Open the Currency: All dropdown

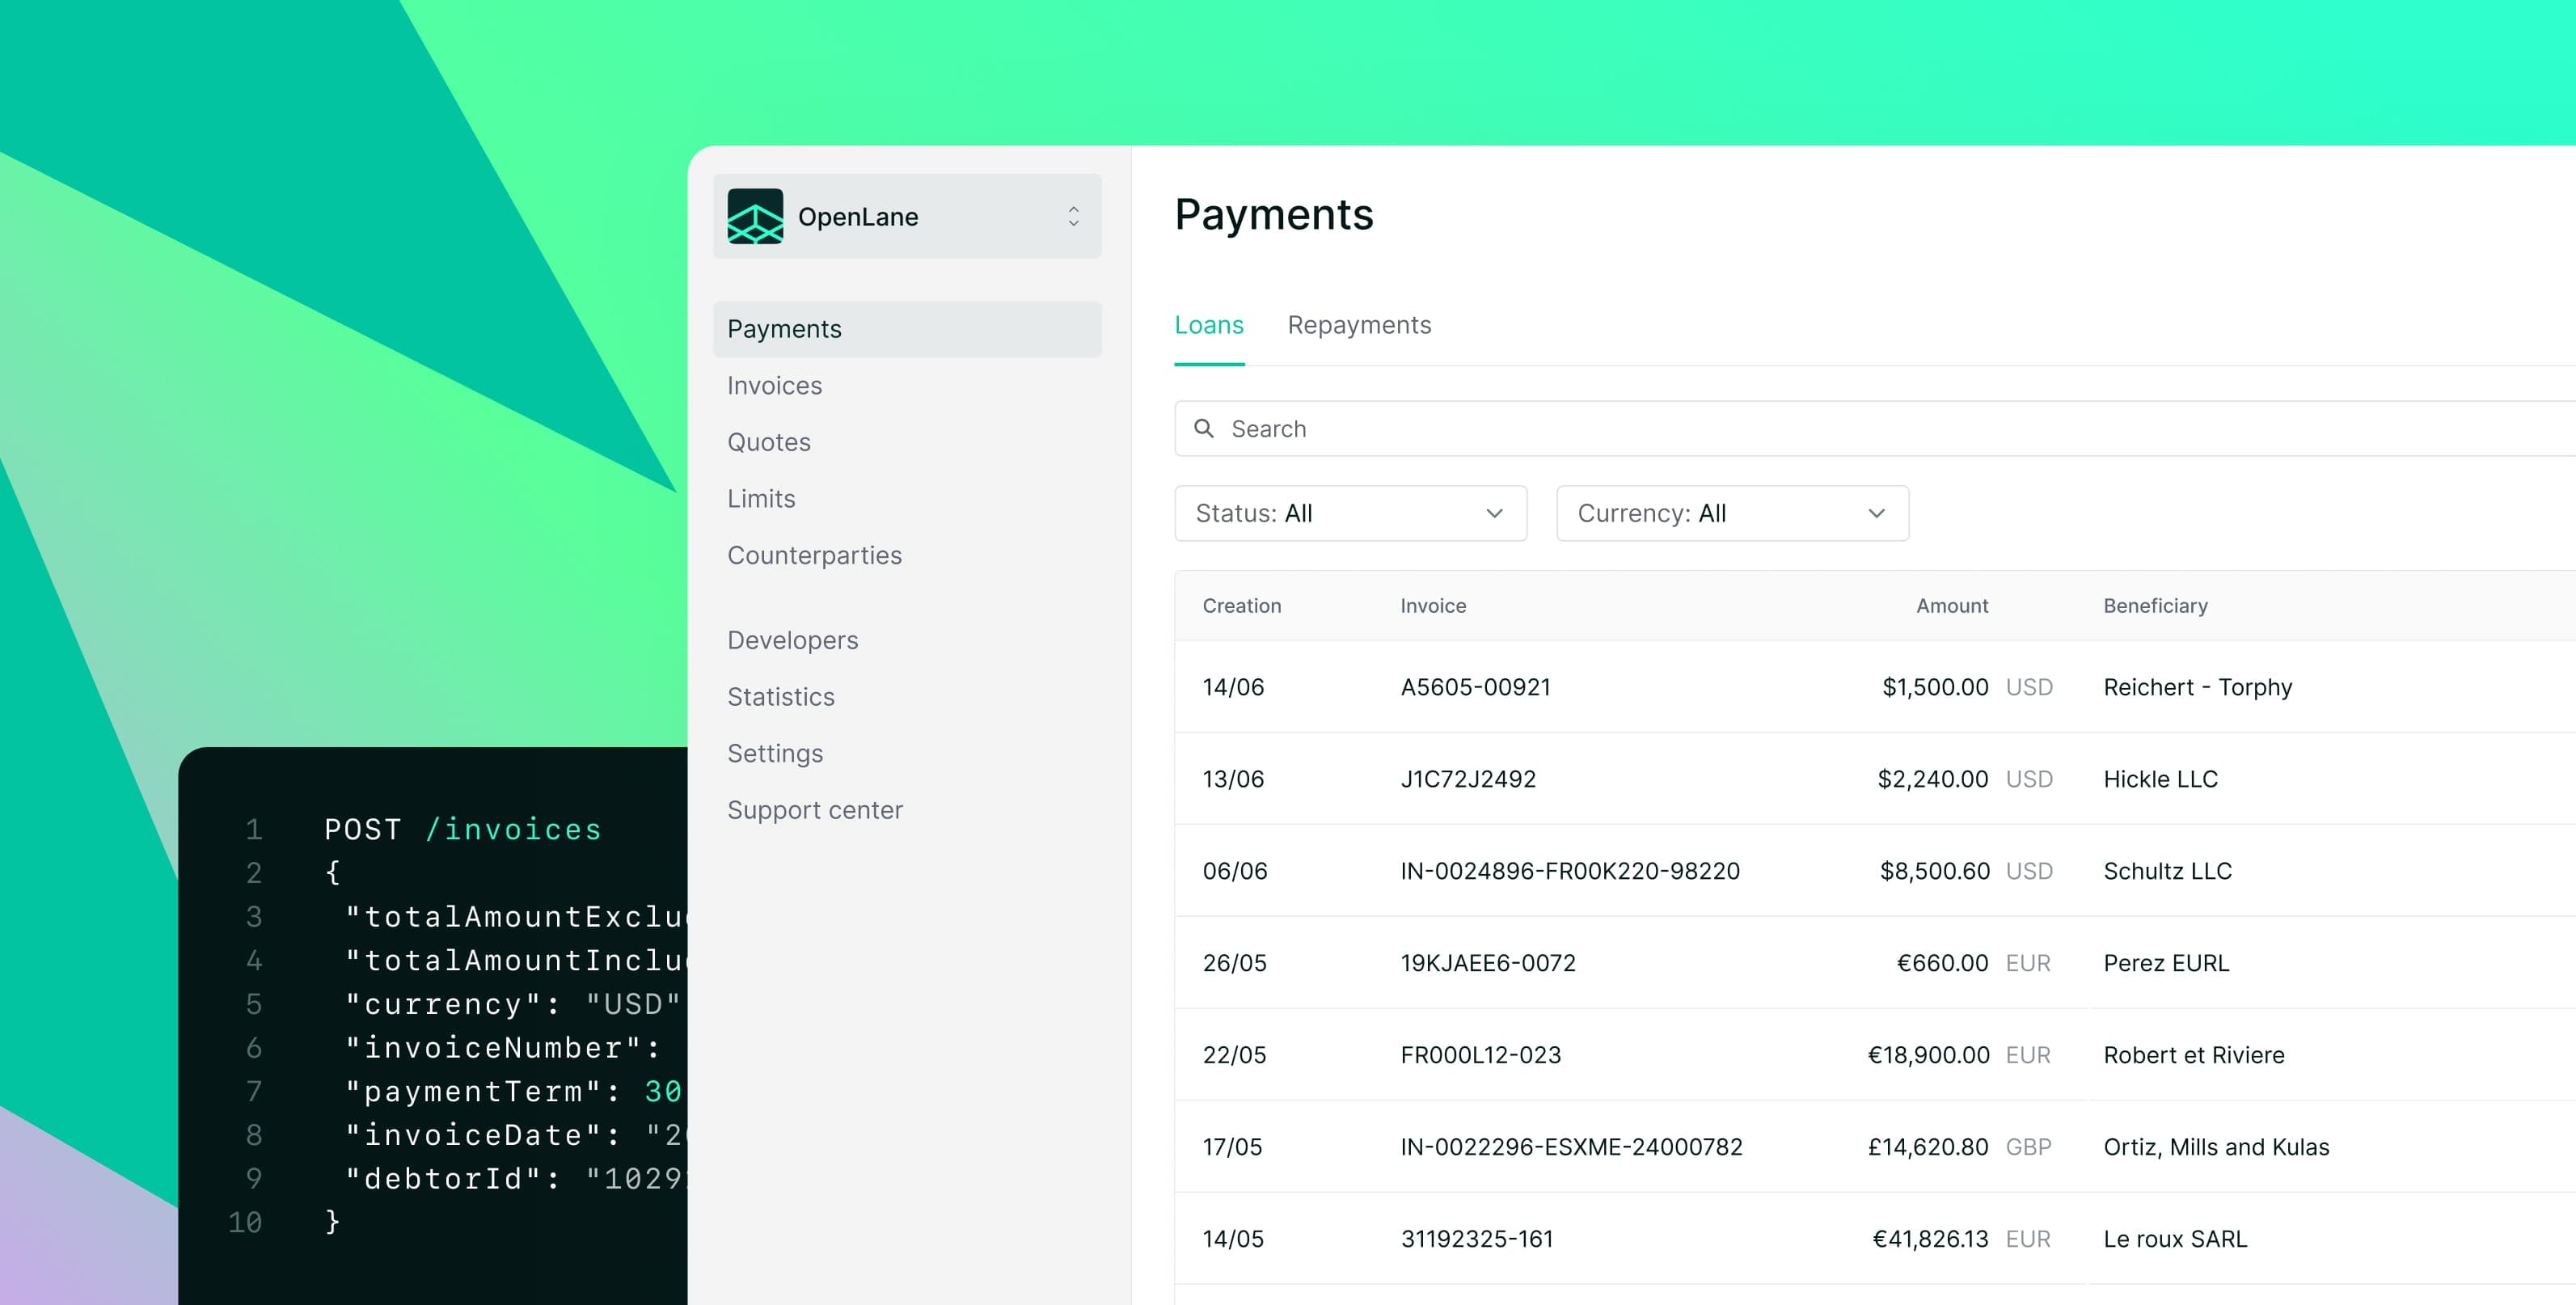click(1731, 513)
